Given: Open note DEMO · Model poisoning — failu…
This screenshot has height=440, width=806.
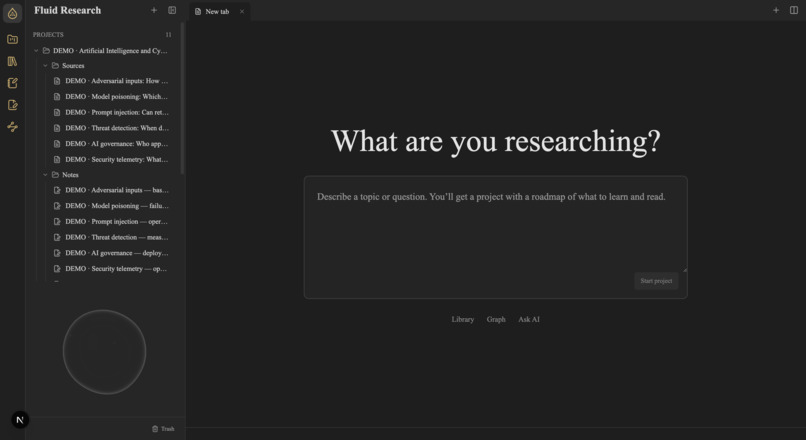Looking at the screenshot, I should coord(117,206).
